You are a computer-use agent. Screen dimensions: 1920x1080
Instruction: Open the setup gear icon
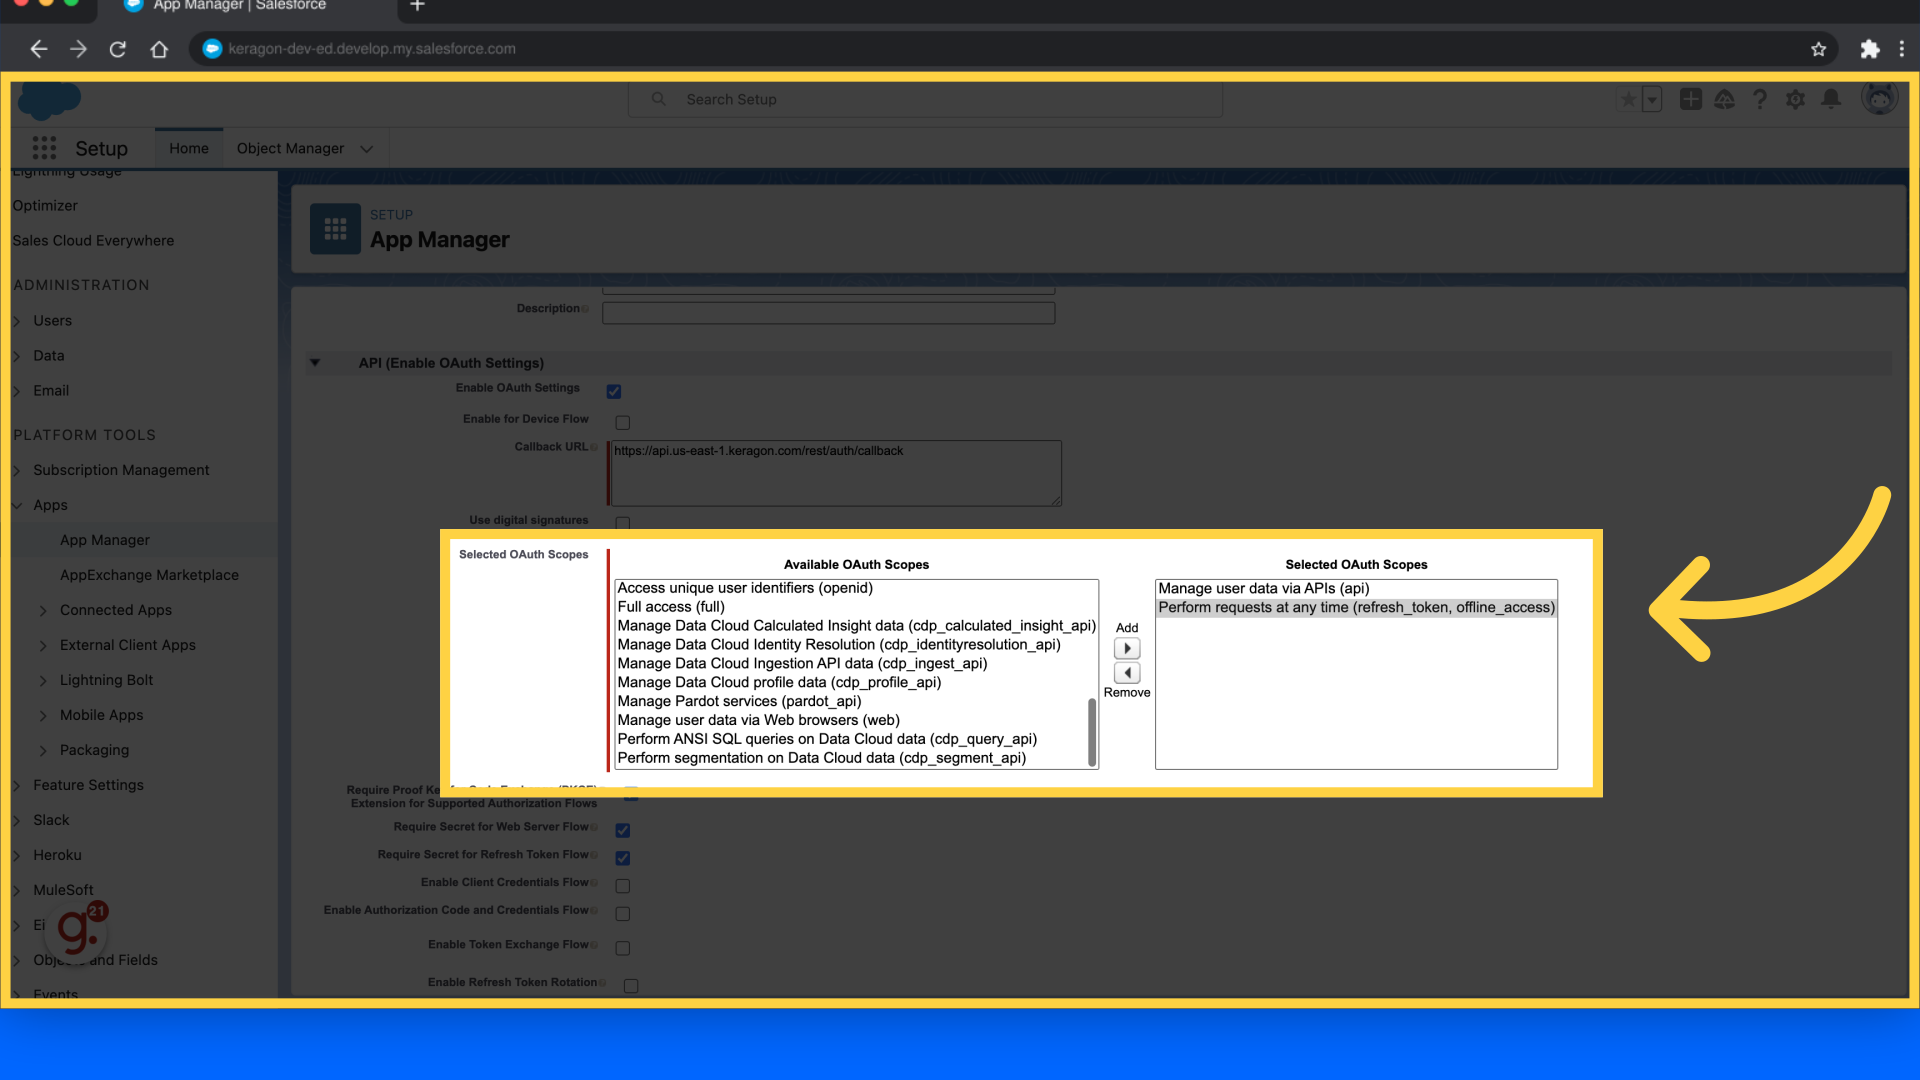pos(1795,99)
